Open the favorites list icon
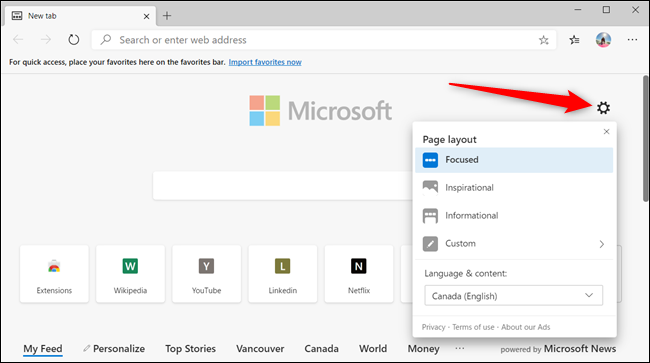 pos(574,40)
